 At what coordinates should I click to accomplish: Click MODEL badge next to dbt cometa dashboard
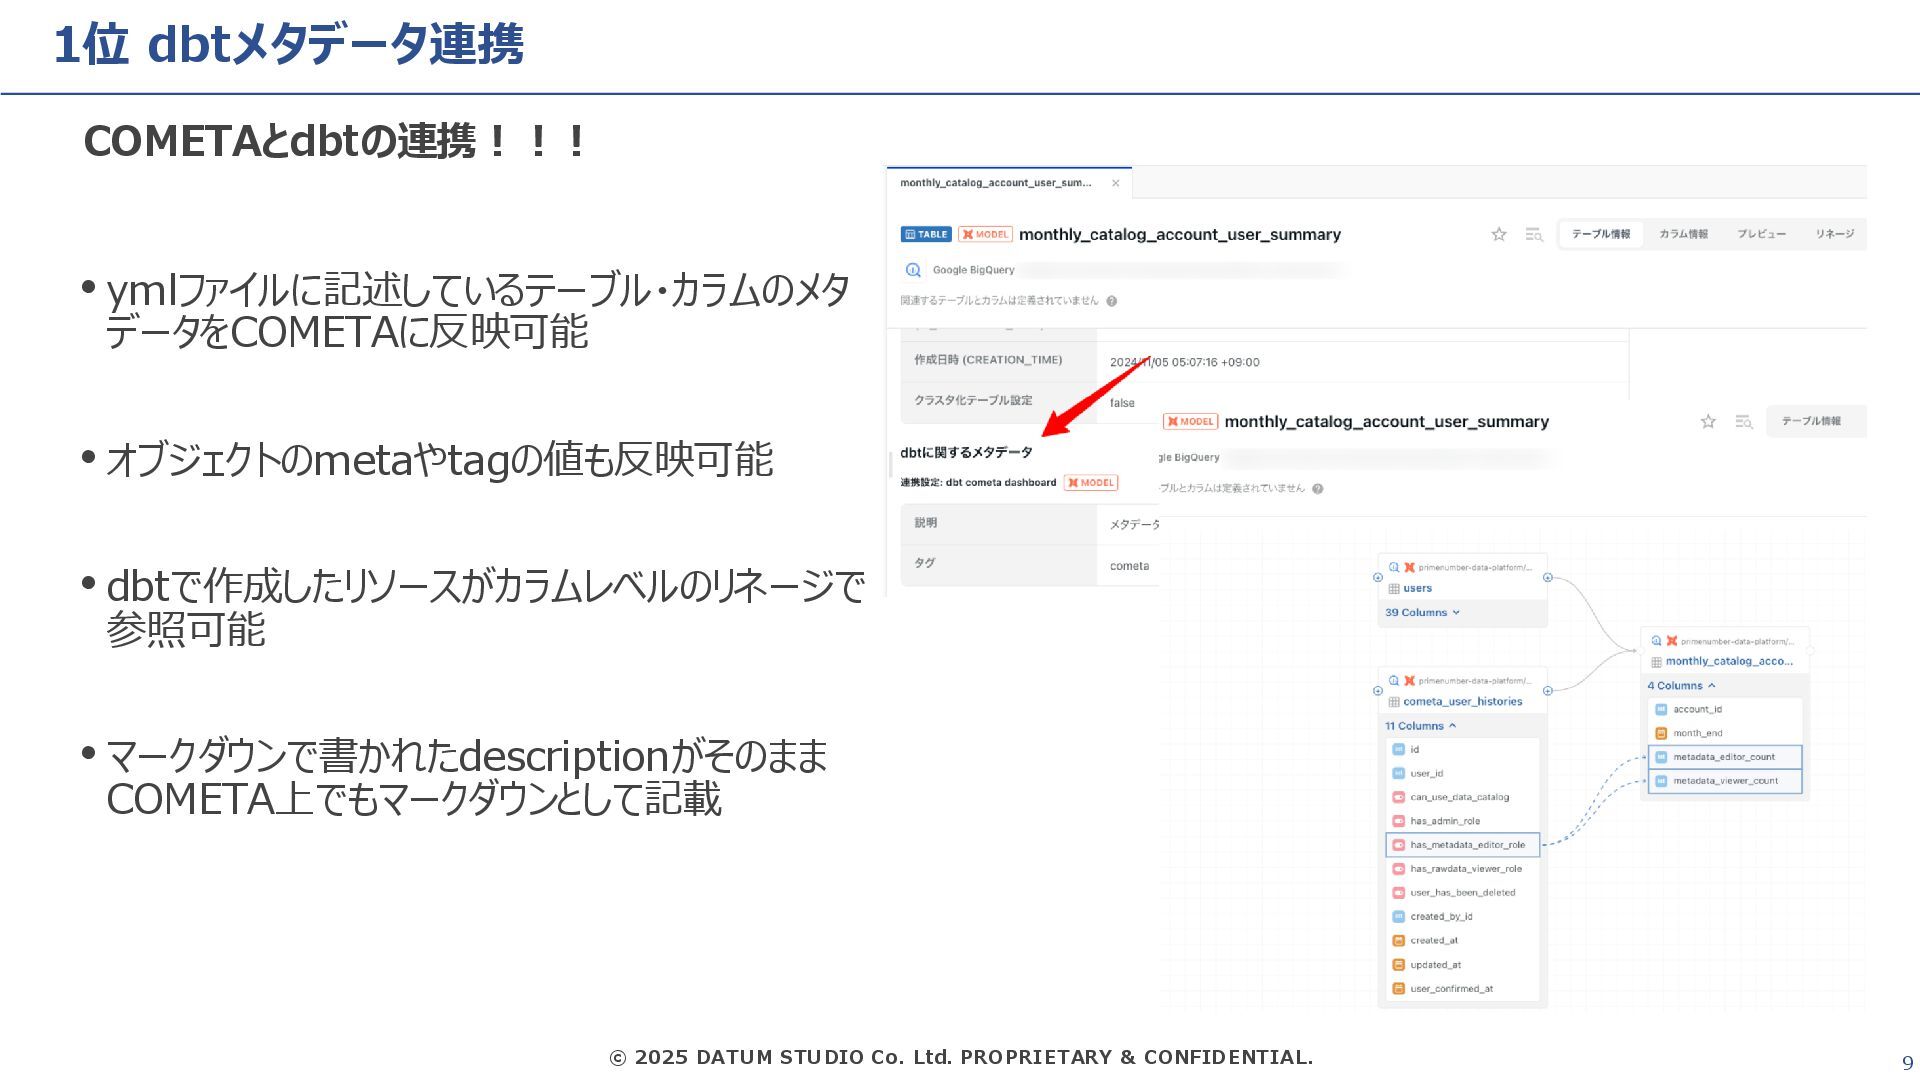pos(1091,483)
